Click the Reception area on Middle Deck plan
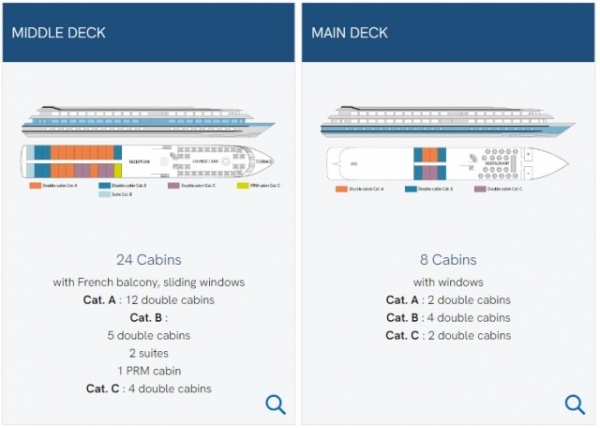This screenshot has height=428, width=600. 139,162
